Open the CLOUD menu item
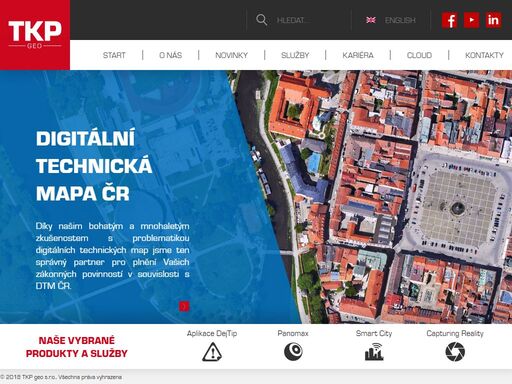The image size is (512, 384). pos(419,55)
